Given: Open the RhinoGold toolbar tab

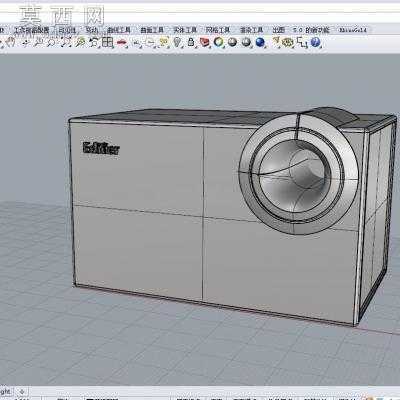Looking at the screenshot, I should coord(353,30).
